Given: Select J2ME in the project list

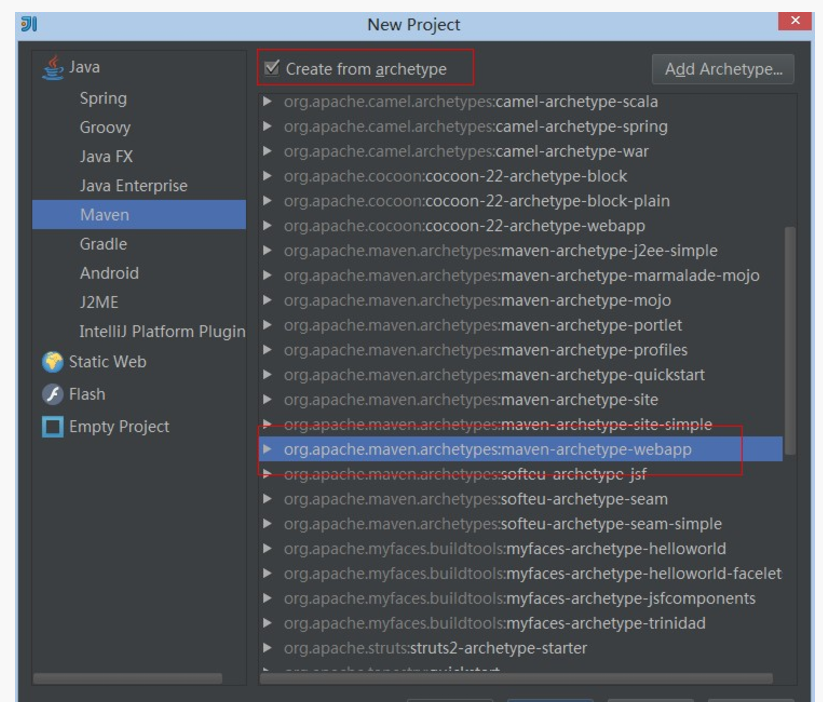Looking at the screenshot, I should pos(99,302).
